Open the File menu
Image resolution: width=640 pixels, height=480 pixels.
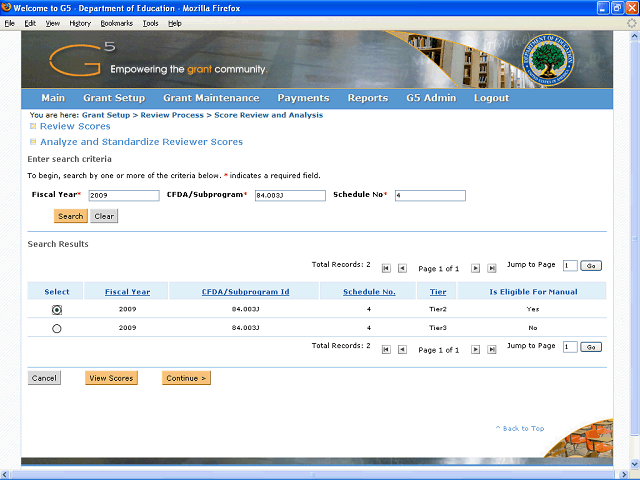pyautogui.click(x=9, y=23)
